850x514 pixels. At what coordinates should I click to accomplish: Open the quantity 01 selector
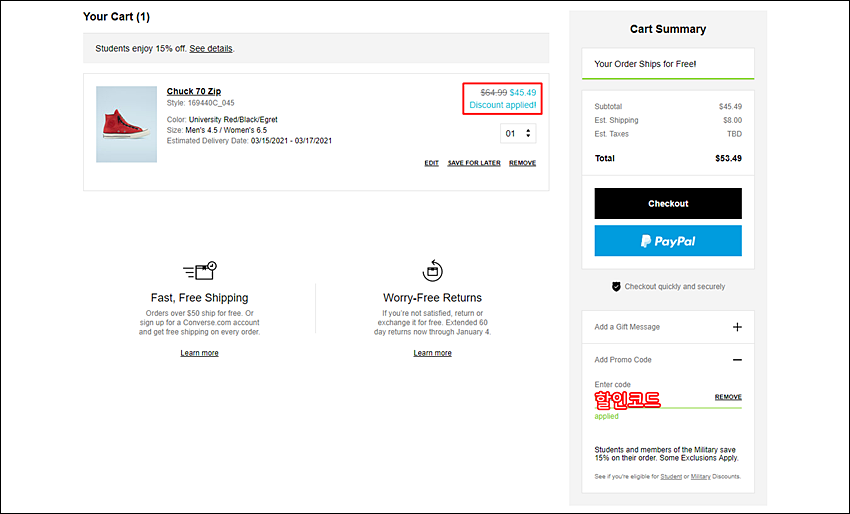coord(518,133)
